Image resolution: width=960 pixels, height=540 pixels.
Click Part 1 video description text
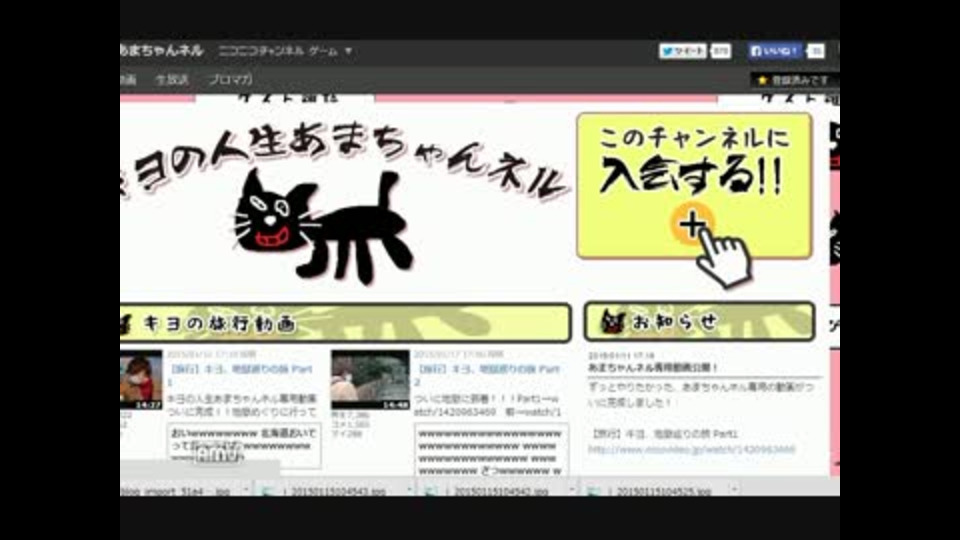tap(242, 405)
